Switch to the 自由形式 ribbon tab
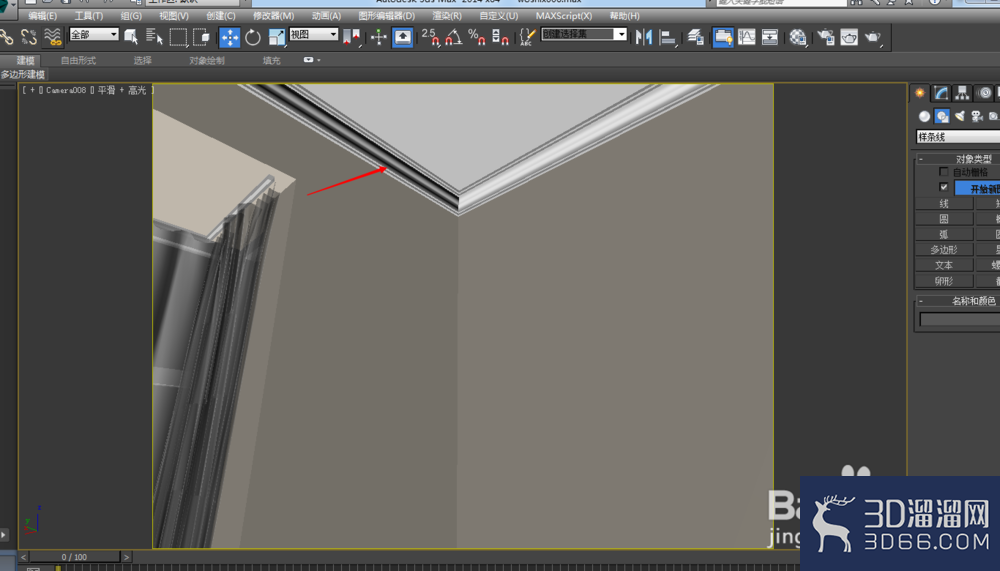Screen dimensions: 1000x571 (x=78, y=61)
